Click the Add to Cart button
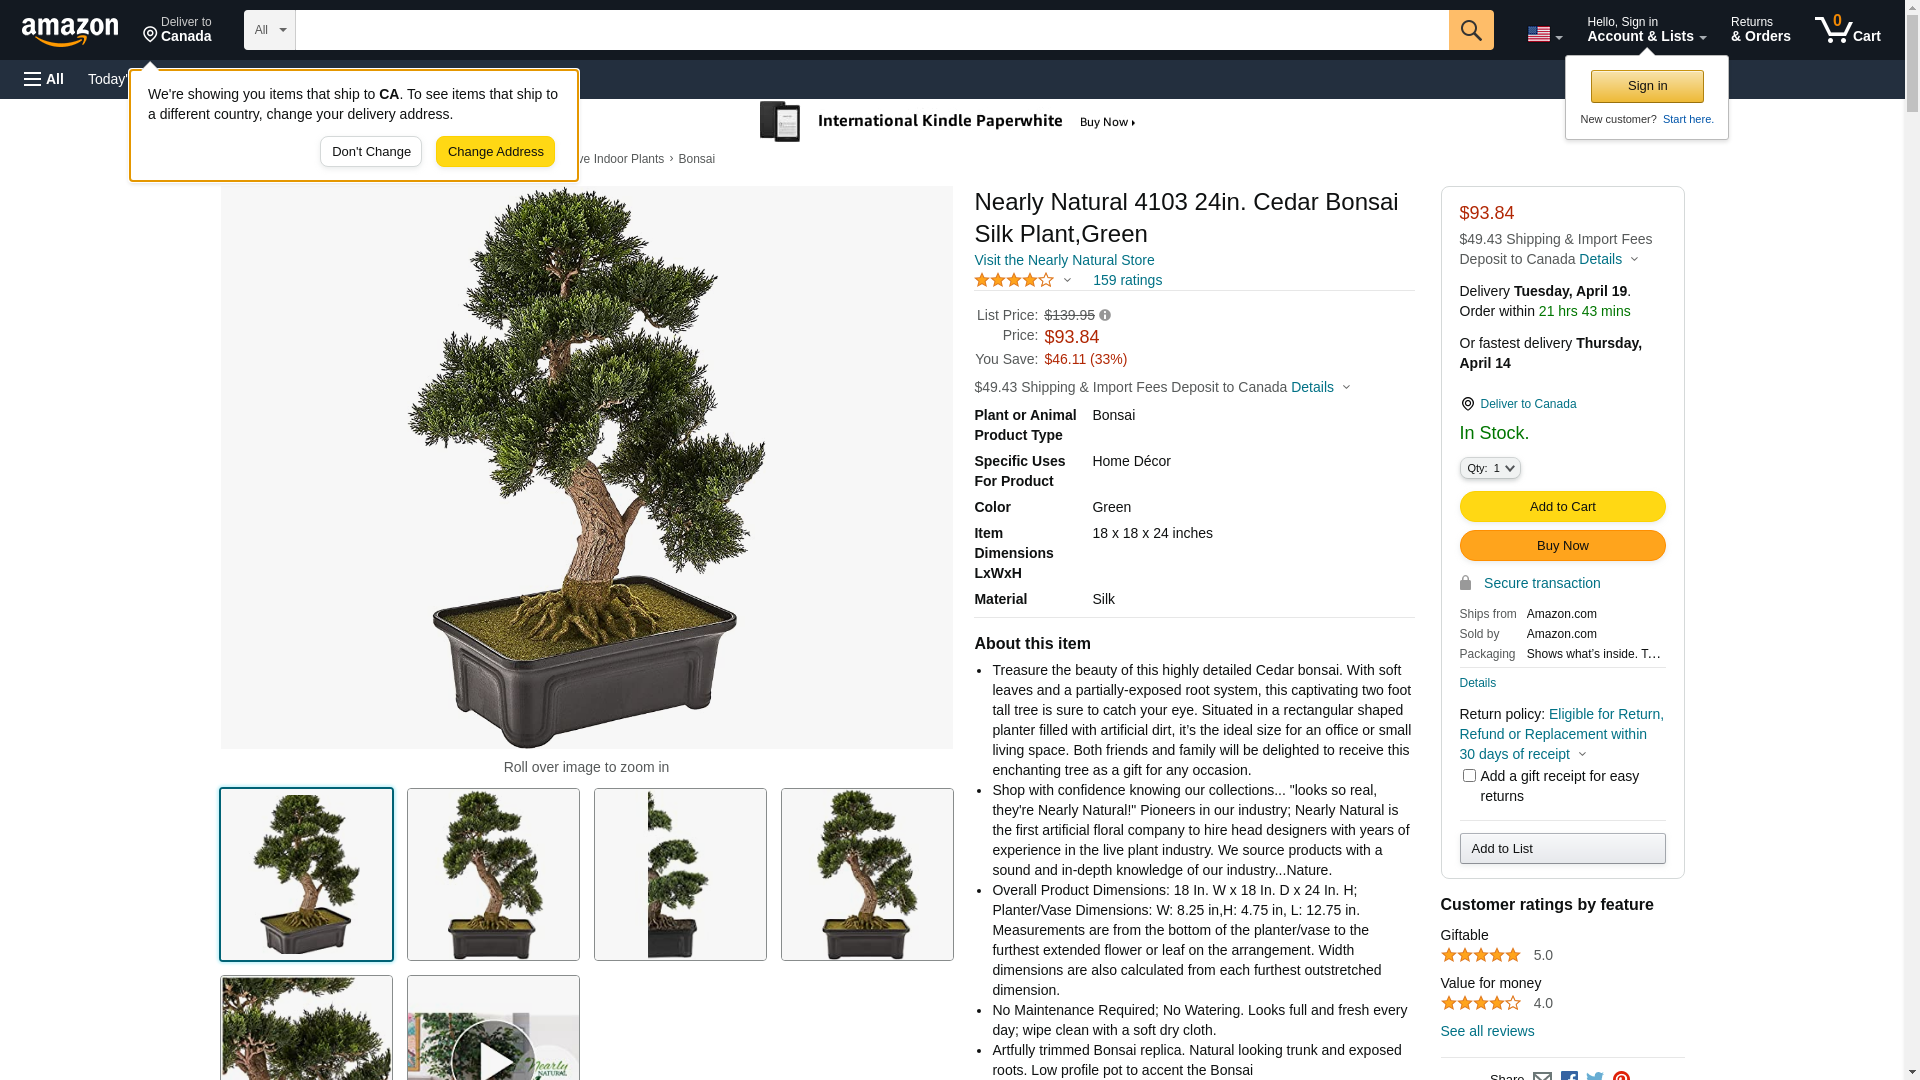This screenshot has width=1920, height=1080. 1562,507
